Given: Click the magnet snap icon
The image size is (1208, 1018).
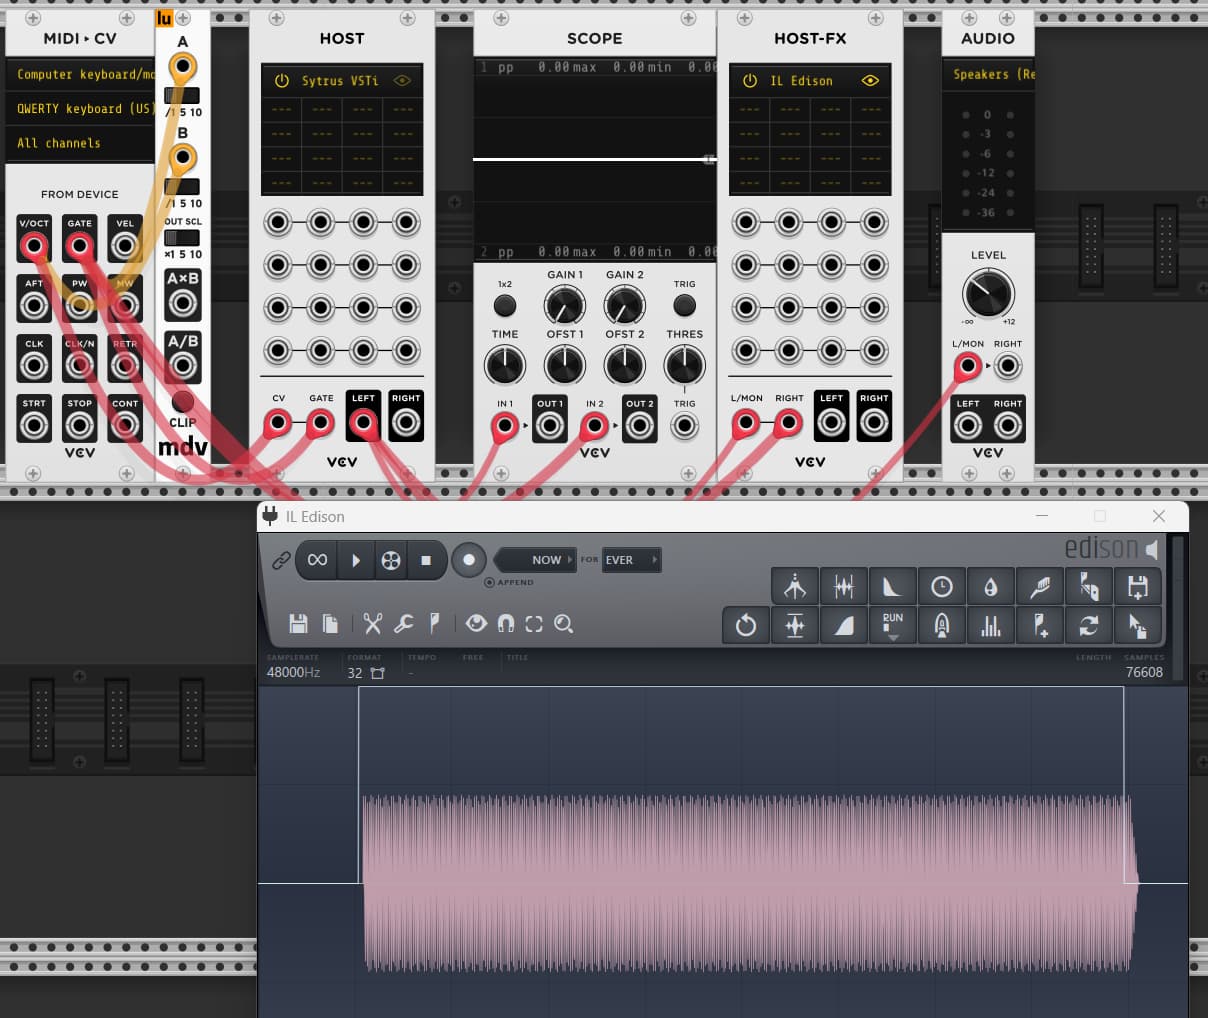Looking at the screenshot, I should tap(506, 624).
